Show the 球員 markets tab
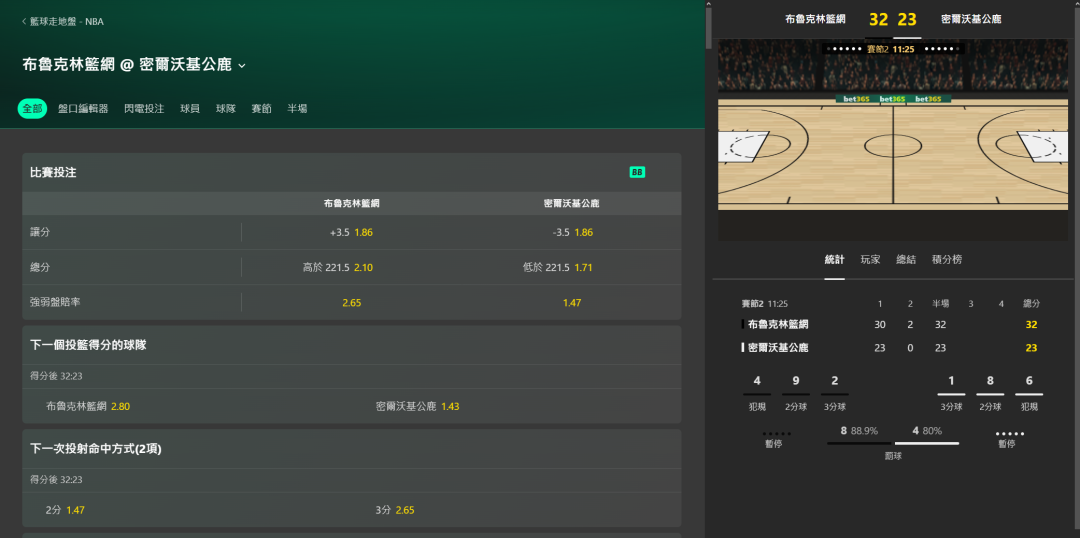Screen dimensions: 1080x538 click(x=190, y=108)
